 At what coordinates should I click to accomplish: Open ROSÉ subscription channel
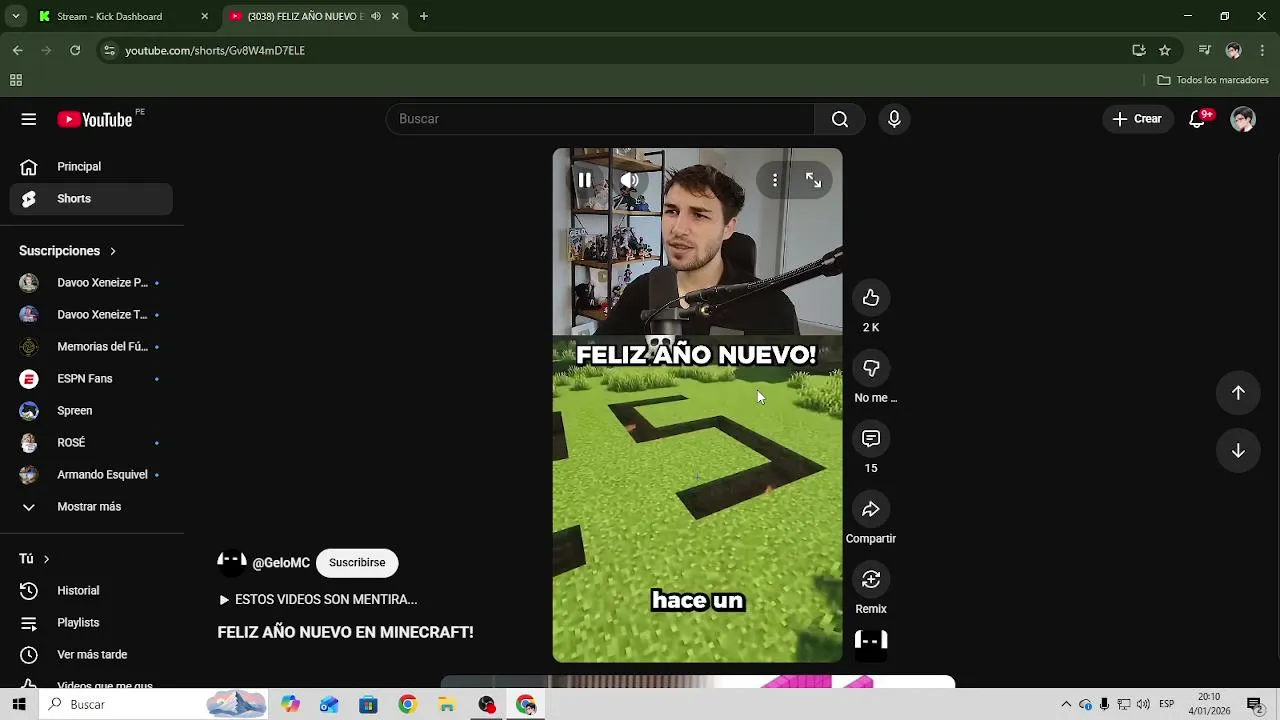point(91,443)
